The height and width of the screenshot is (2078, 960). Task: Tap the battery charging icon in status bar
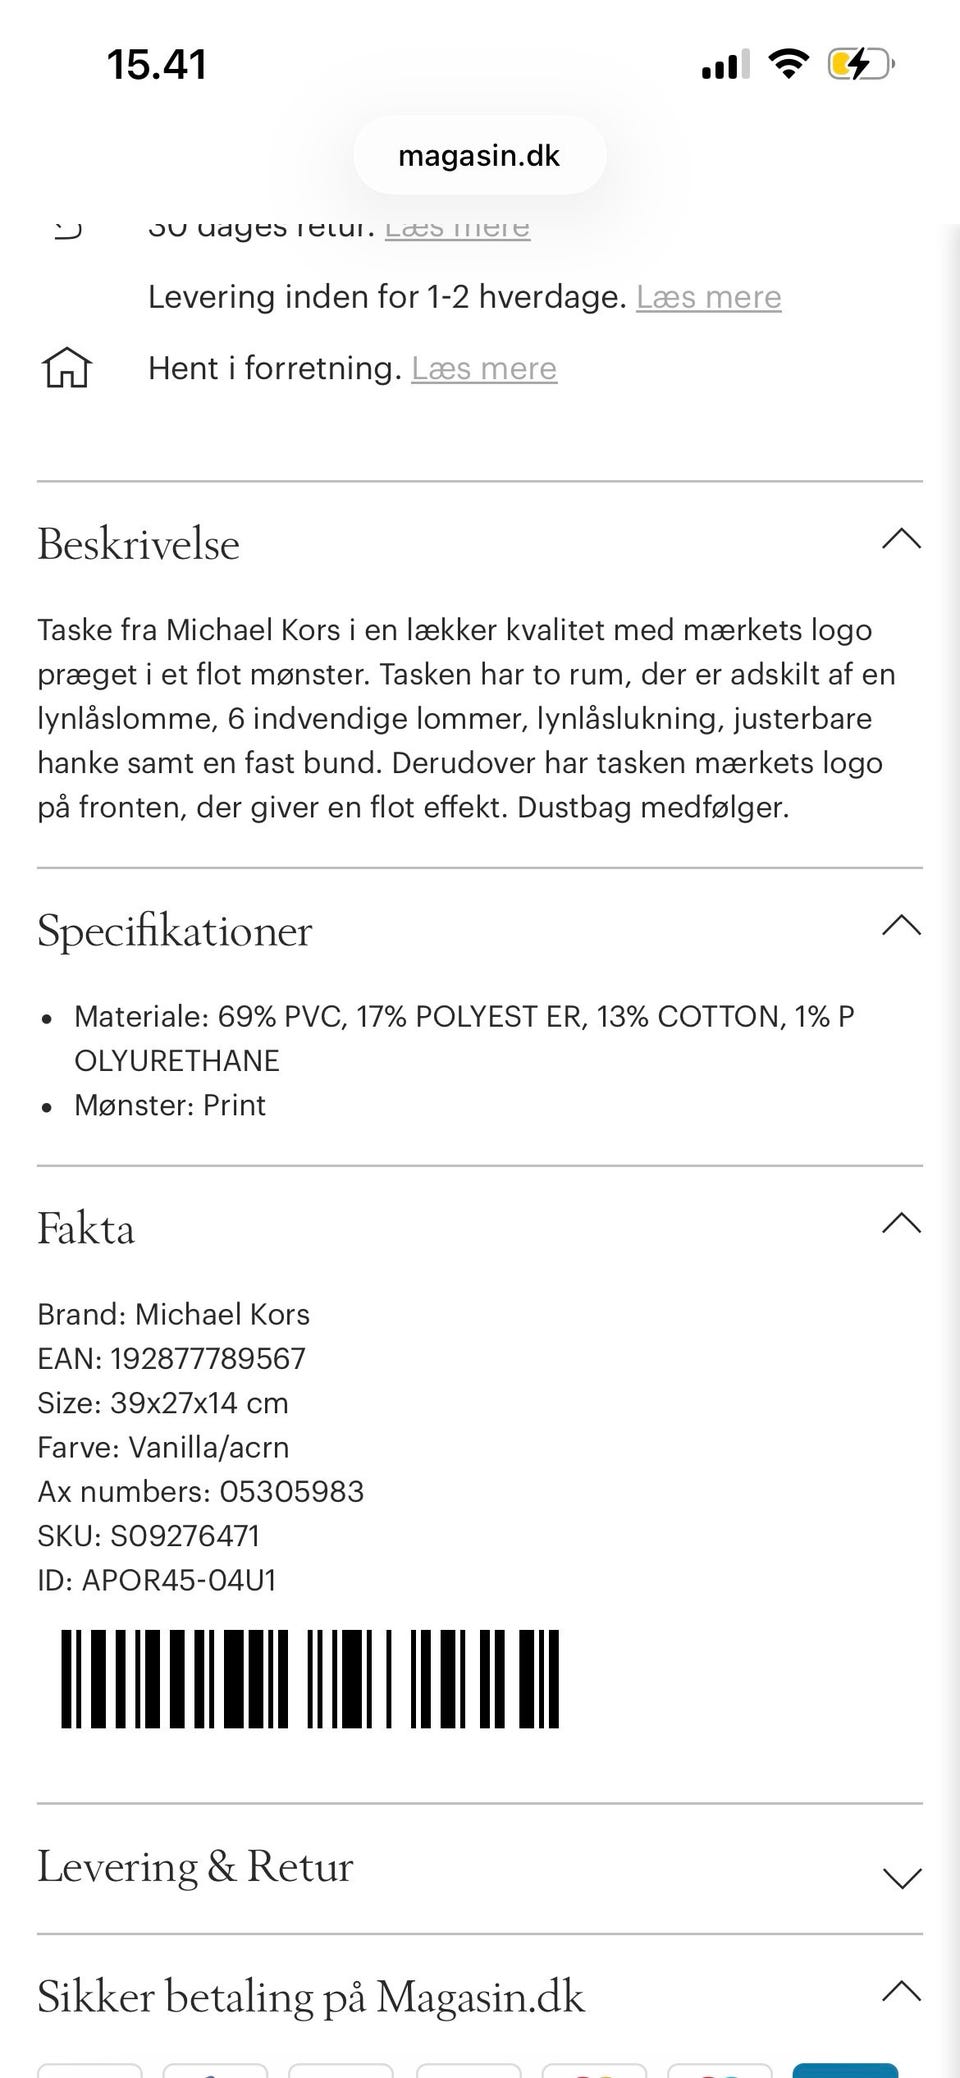click(860, 65)
